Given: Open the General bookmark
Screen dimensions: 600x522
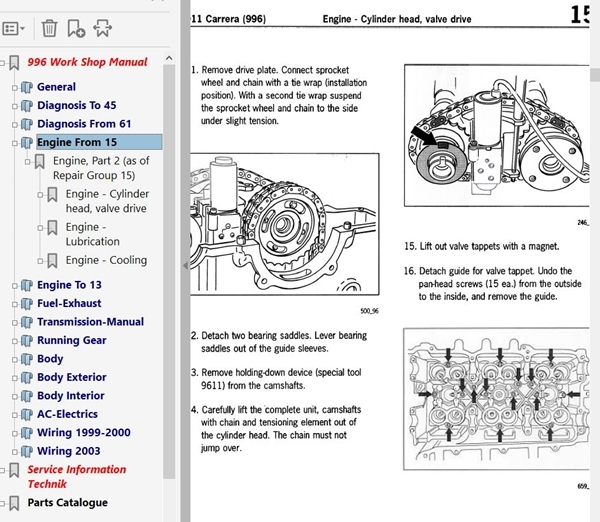Looking at the screenshot, I should click(x=56, y=87).
